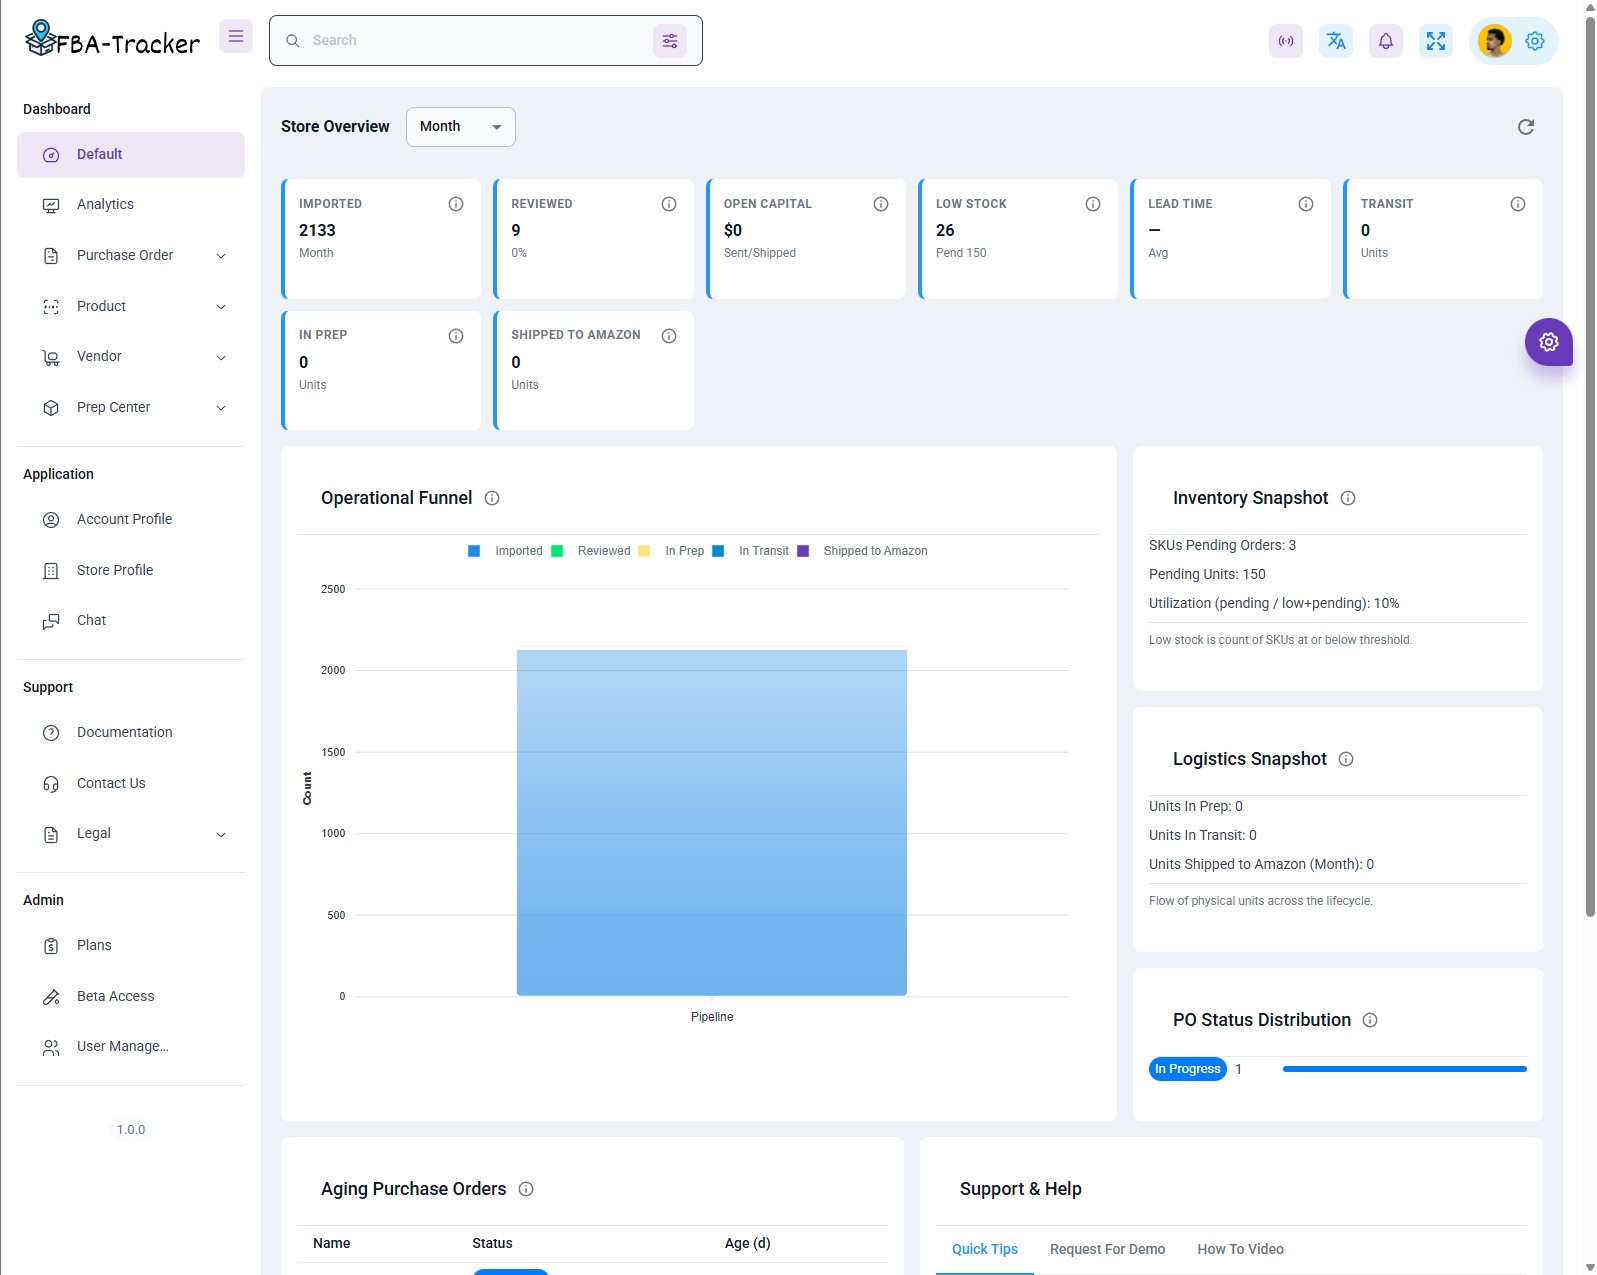This screenshot has width=1597, height=1275.
Task: Open Account Profile page
Action: (x=131, y=520)
